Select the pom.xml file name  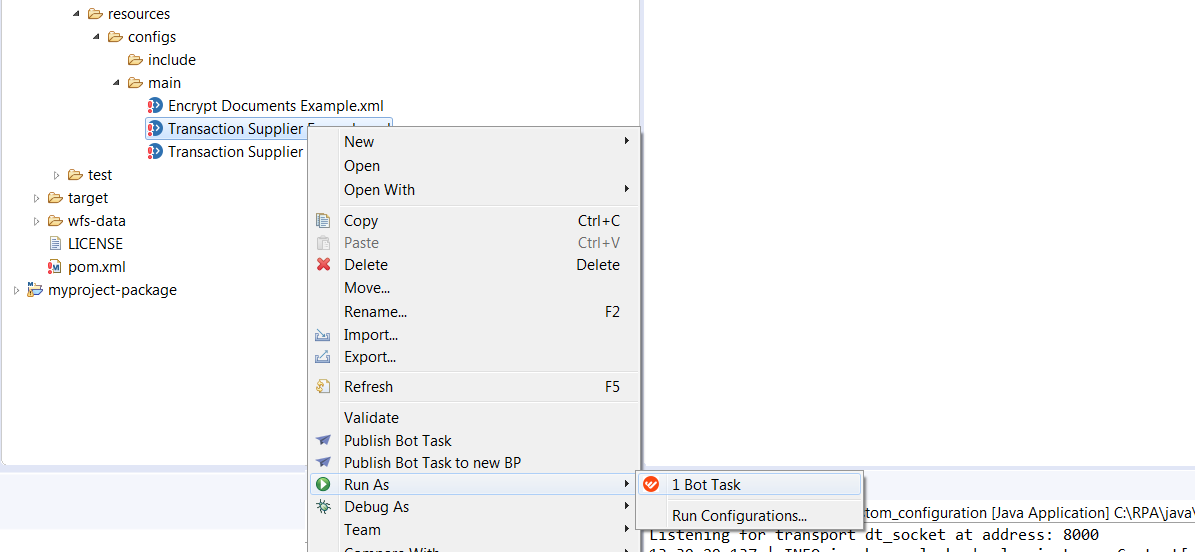point(97,267)
